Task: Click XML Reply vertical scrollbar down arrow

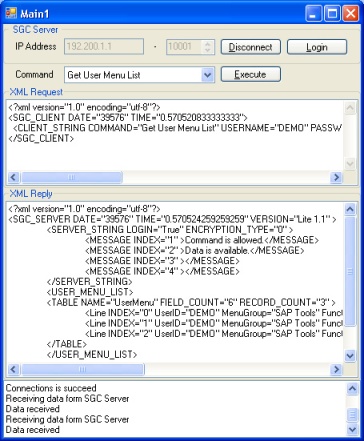Action: coord(350,356)
